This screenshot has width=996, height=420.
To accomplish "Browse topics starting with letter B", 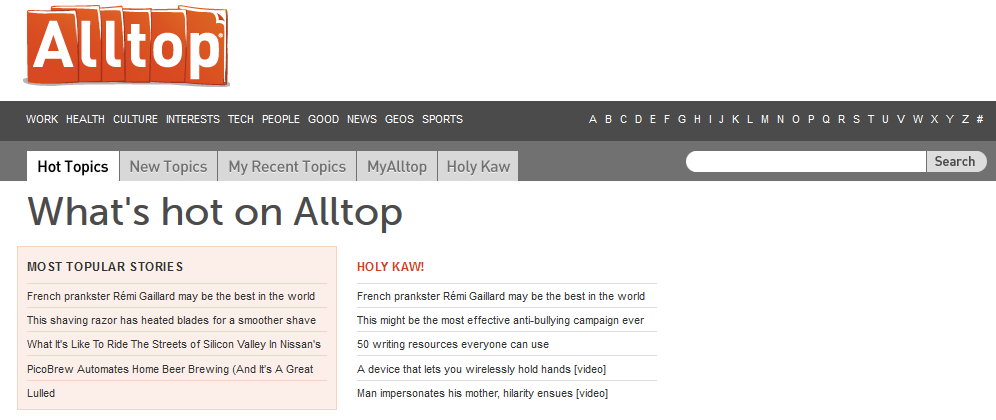I will [x=608, y=119].
